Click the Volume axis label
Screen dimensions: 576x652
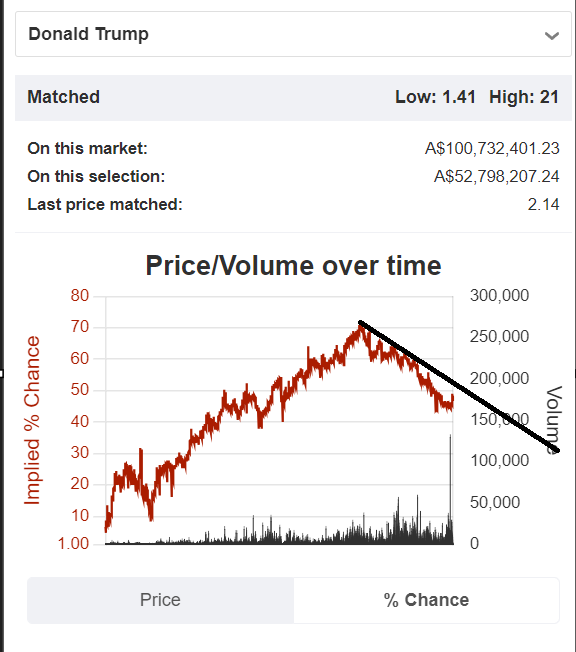[x=554, y=420]
